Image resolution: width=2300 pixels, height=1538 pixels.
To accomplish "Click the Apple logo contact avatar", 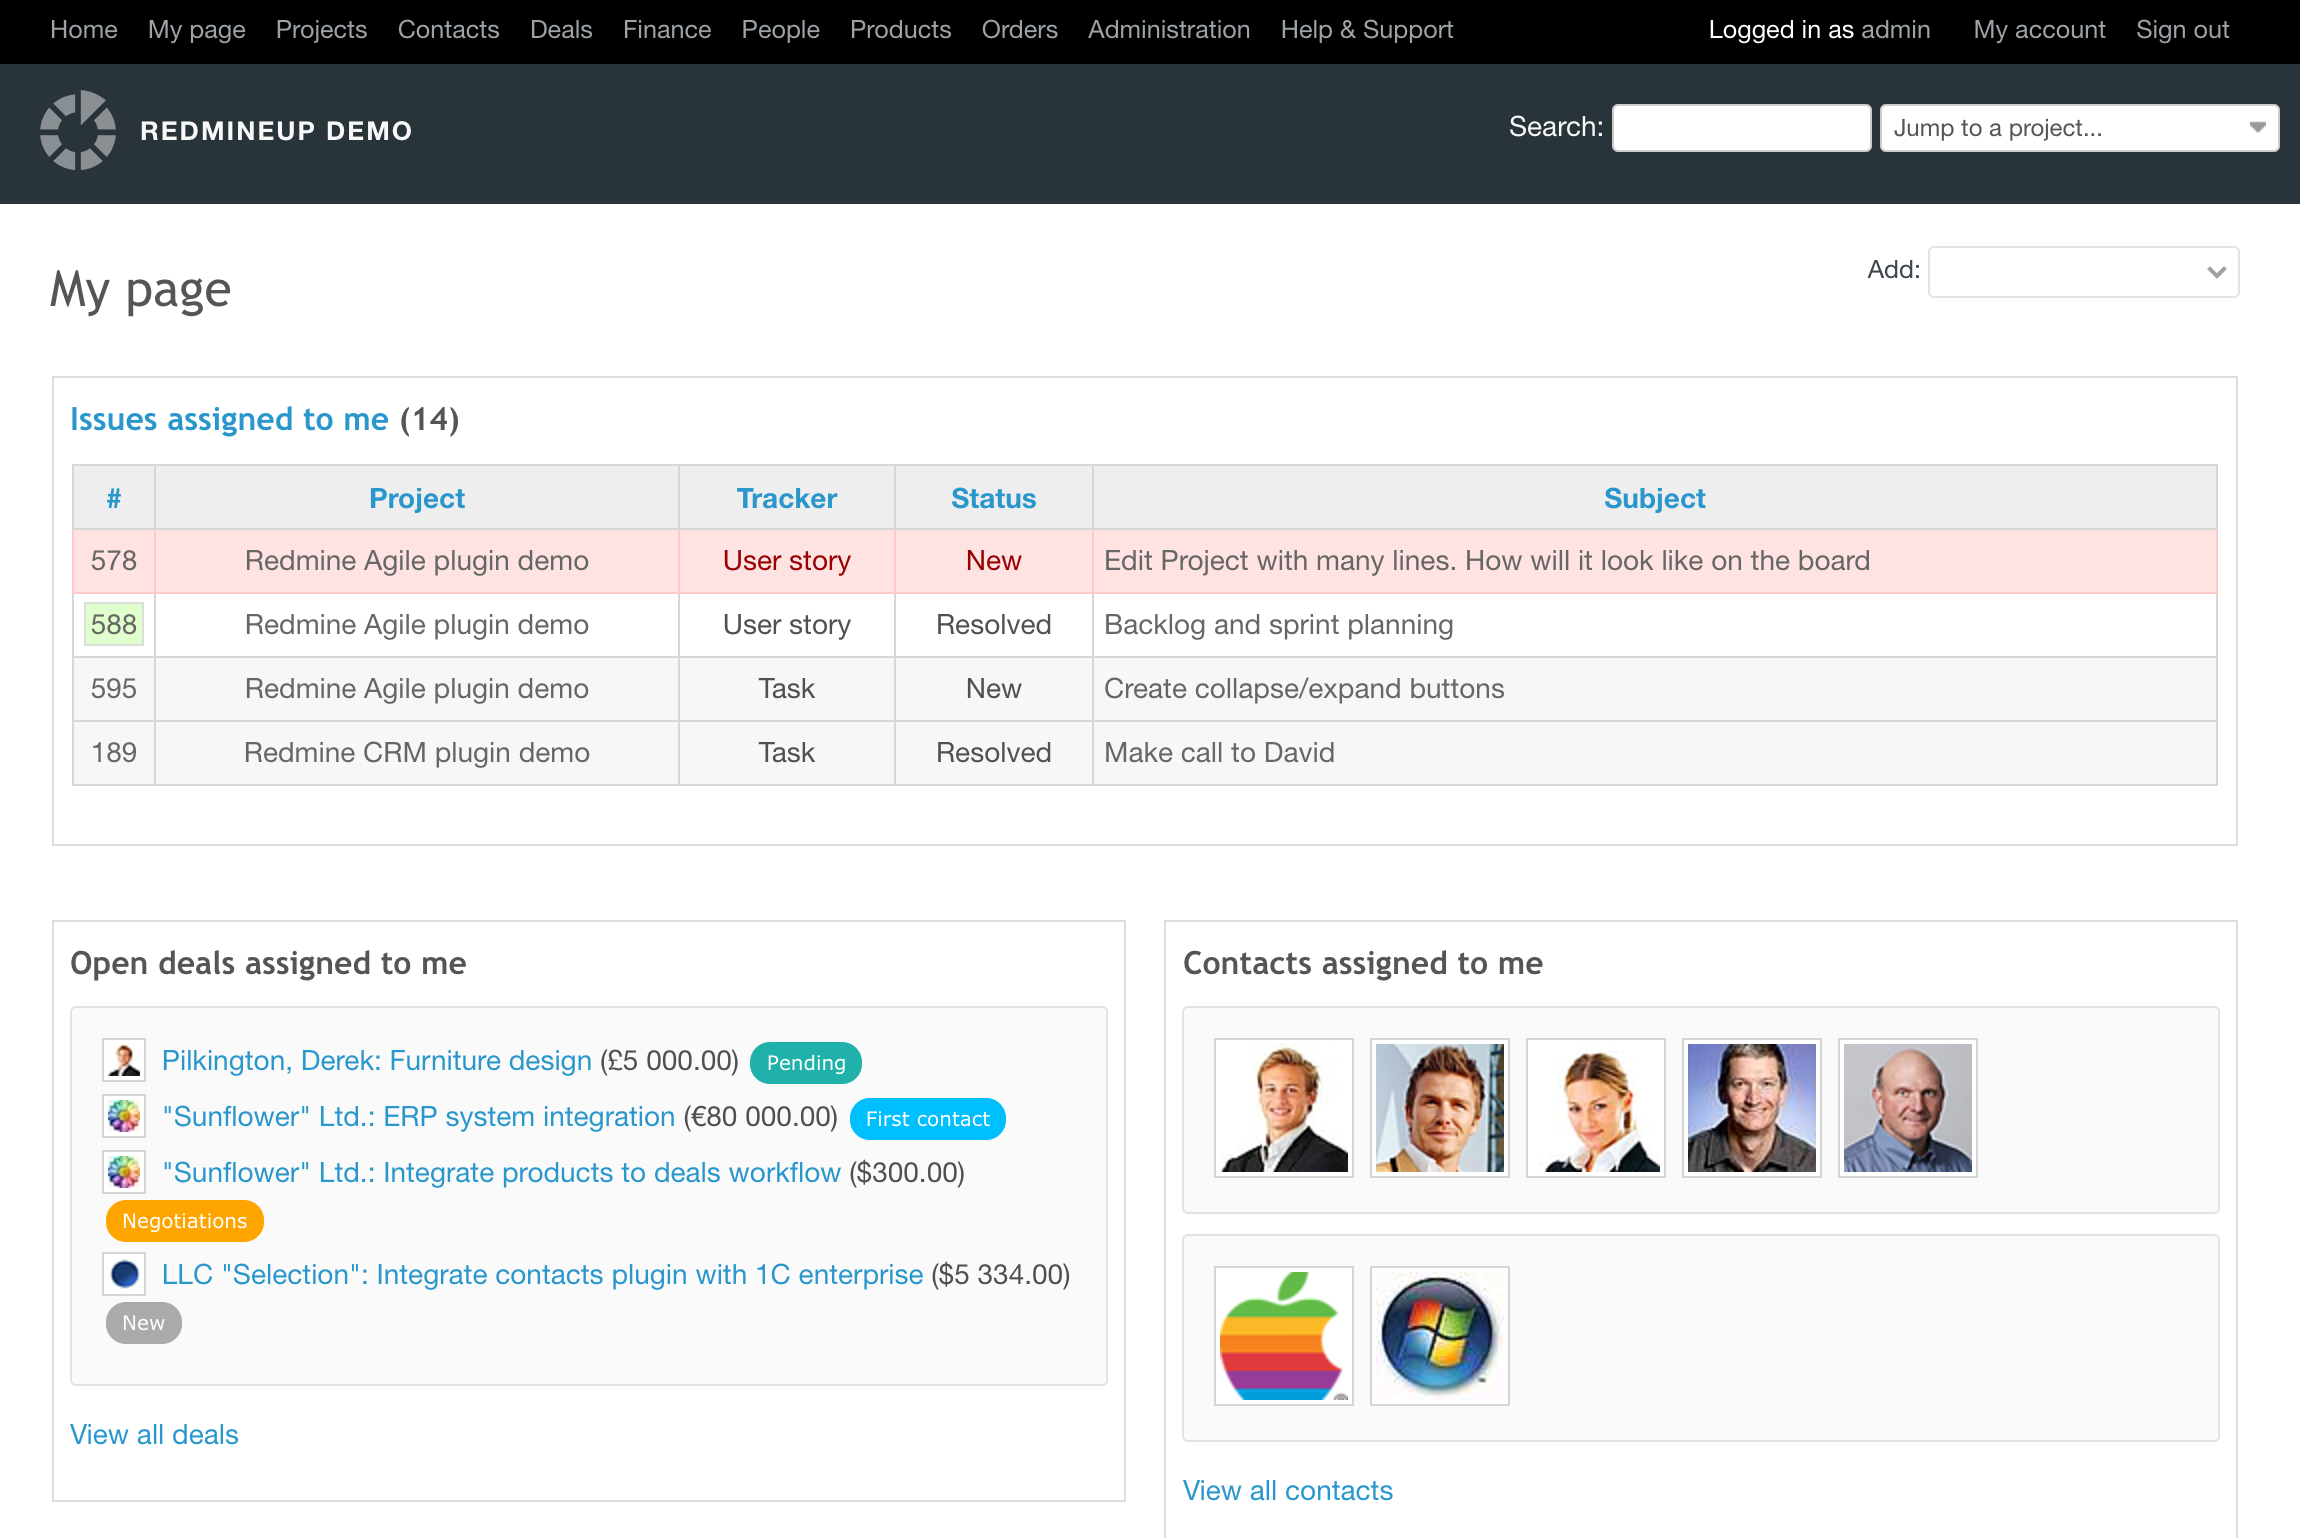I will pos(1283,1335).
